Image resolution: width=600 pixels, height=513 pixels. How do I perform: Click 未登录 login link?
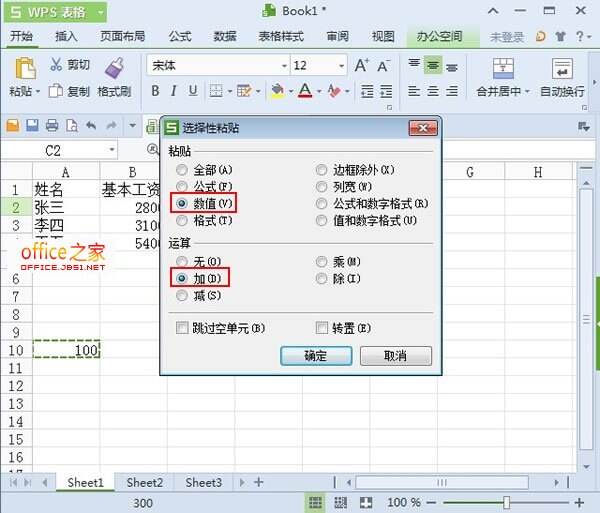[507, 37]
